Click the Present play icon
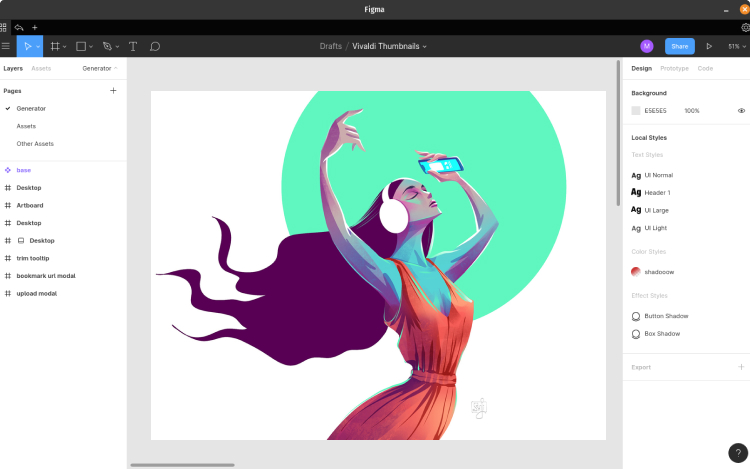The width and height of the screenshot is (750, 469). [x=709, y=46]
